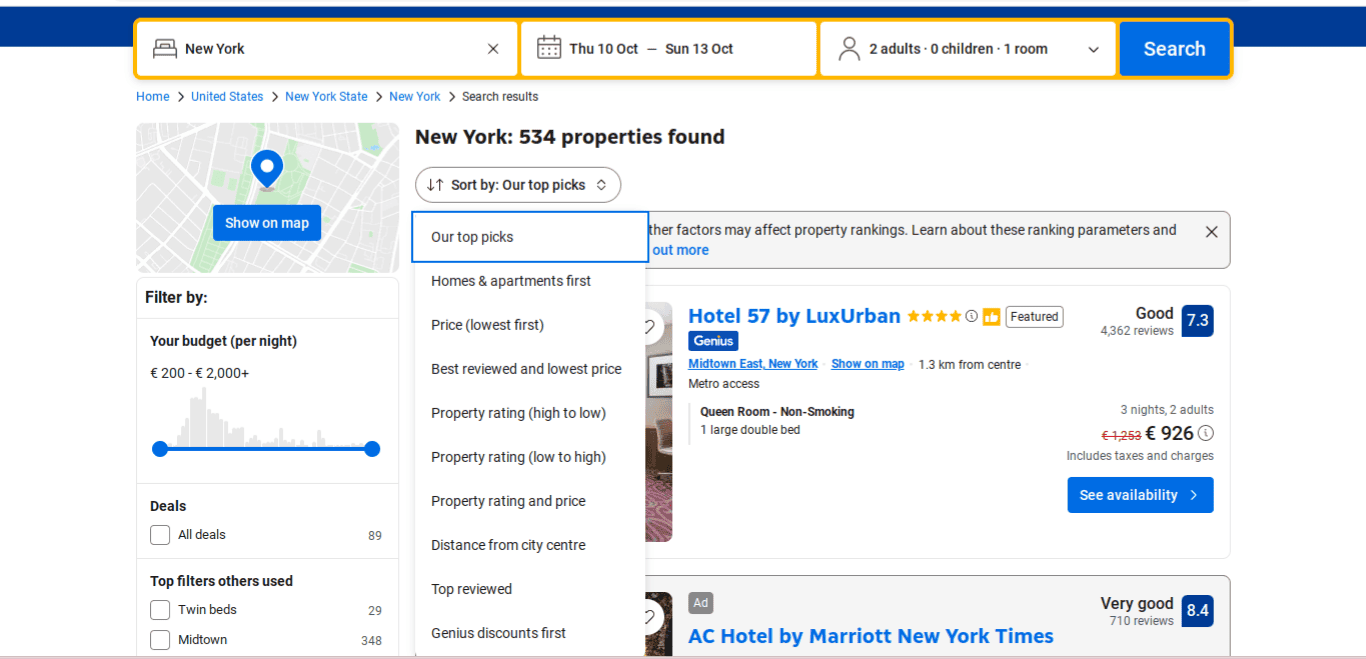This screenshot has width=1366, height=659.
Task: Dismiss the ranking info banner
Action: click(x=1211, y=232)
